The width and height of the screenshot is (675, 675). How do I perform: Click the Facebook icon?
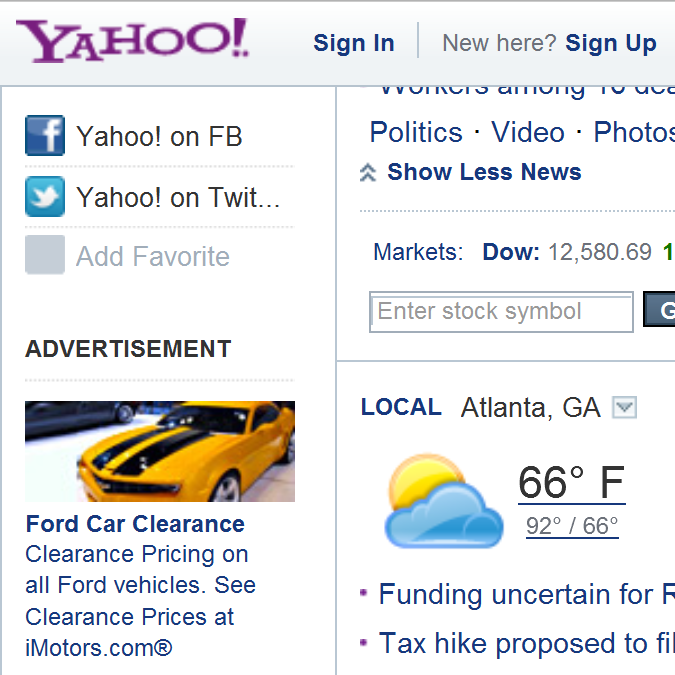click(45, 137)
